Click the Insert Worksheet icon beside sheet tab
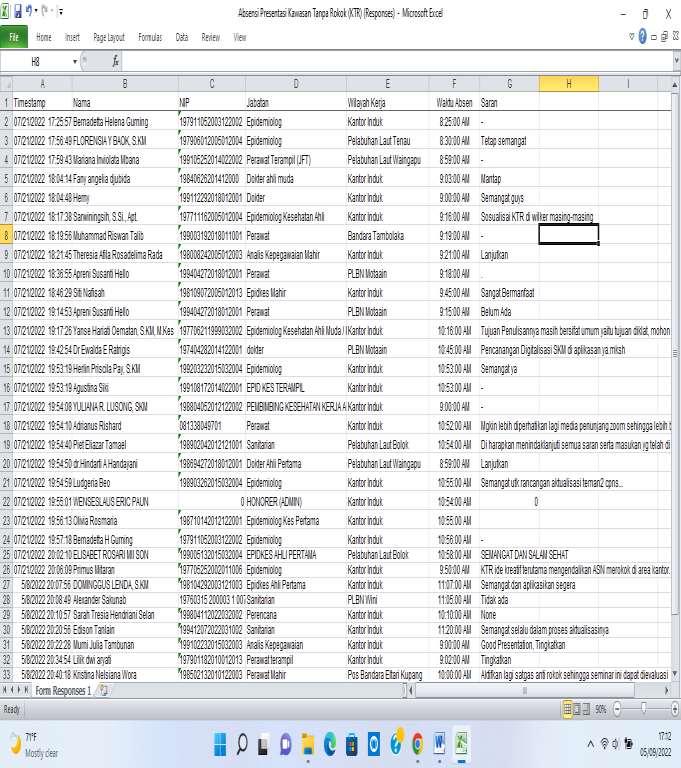The image size is (681, 768). tap(103, 691)
